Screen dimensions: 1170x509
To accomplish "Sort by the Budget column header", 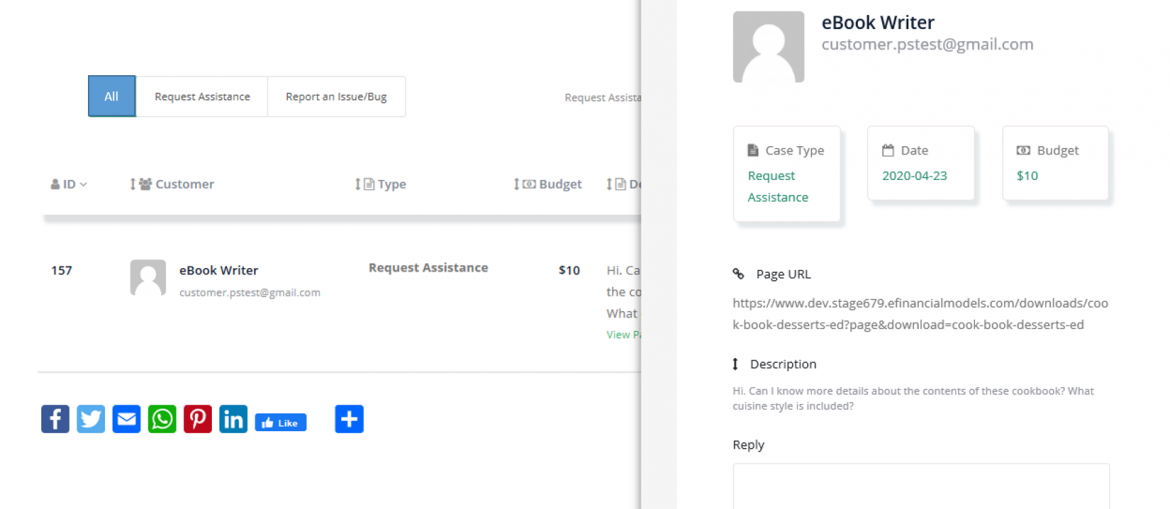I will pos(553,184).
